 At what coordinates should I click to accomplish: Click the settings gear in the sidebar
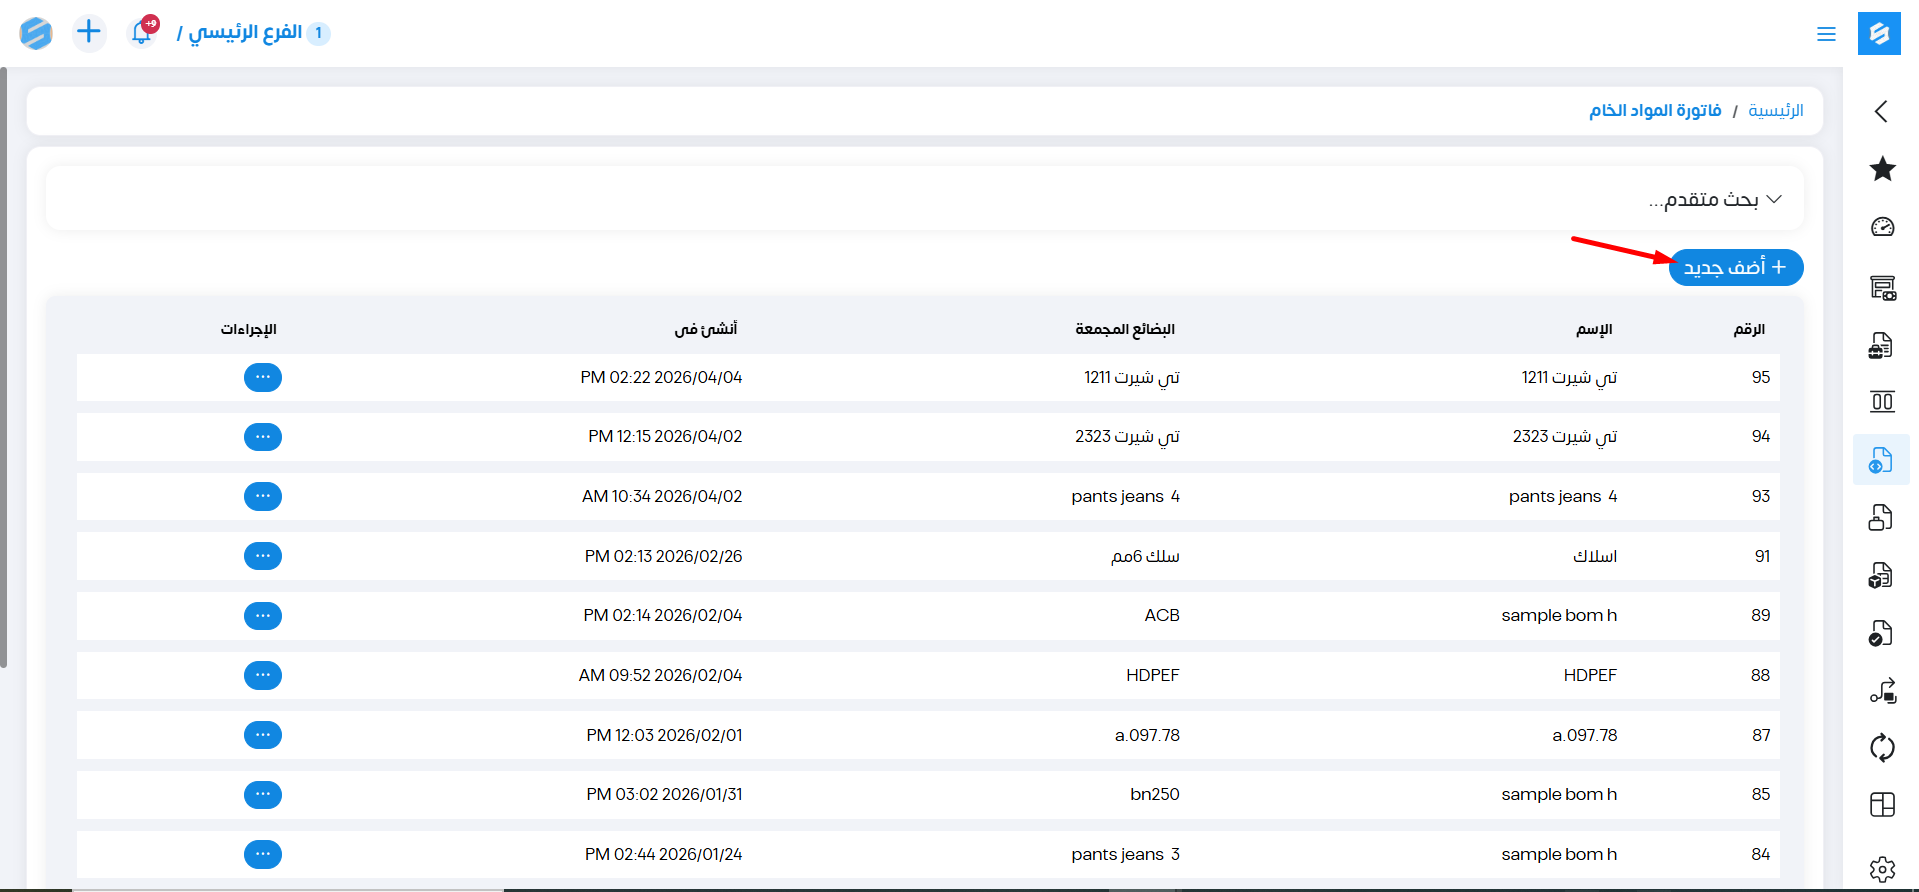(x=1882, y=869)
